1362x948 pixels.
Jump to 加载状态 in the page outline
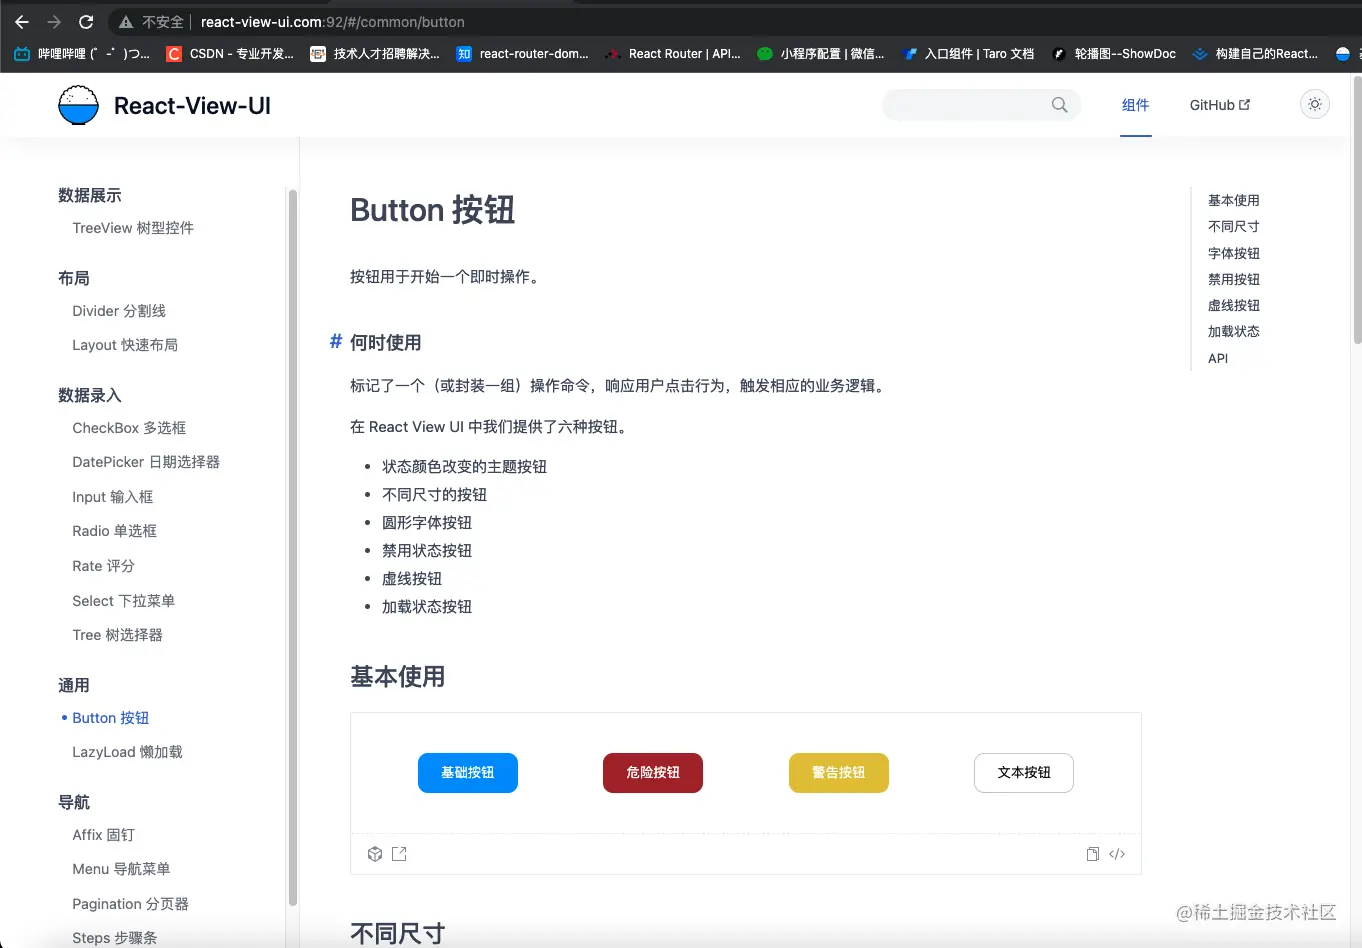coord(1234,331)
